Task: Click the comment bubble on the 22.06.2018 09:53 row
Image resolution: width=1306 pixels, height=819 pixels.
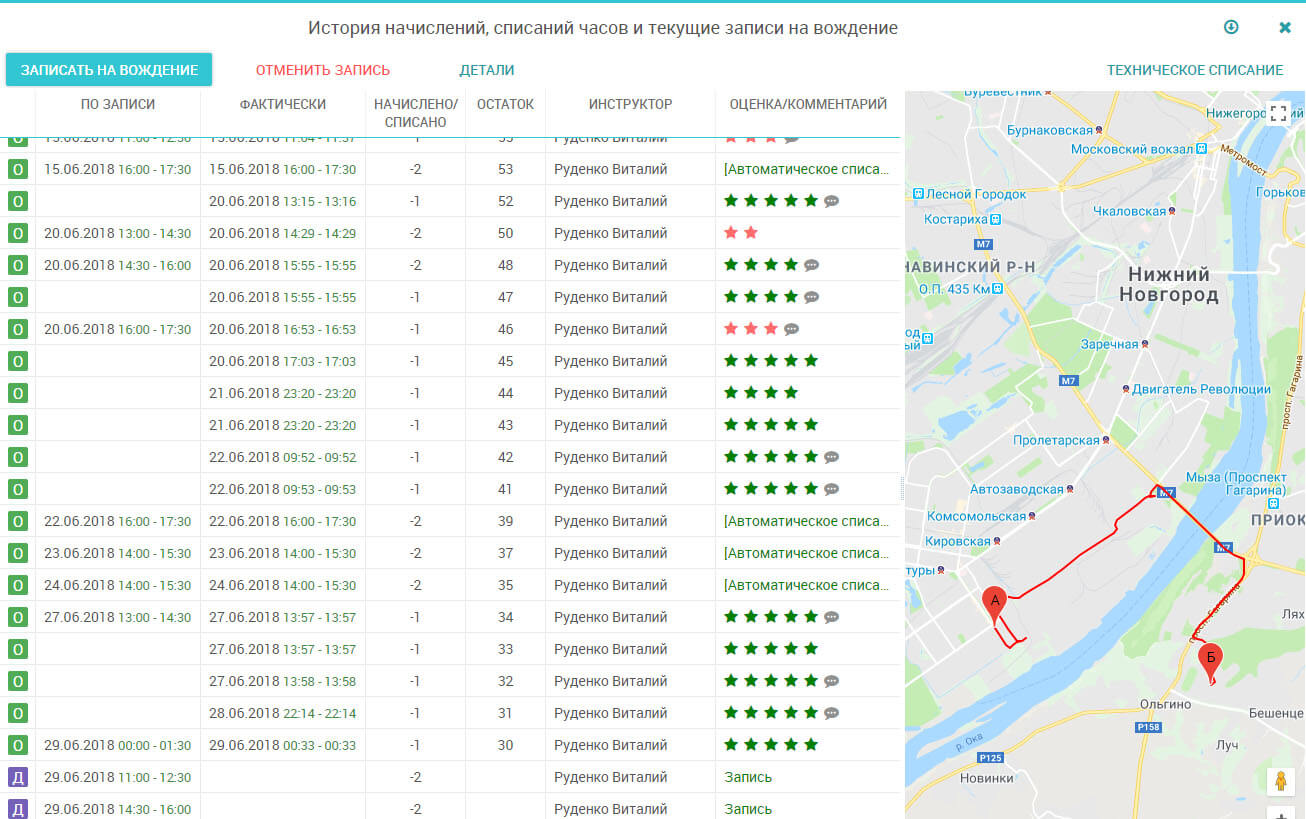Action: 831,489
